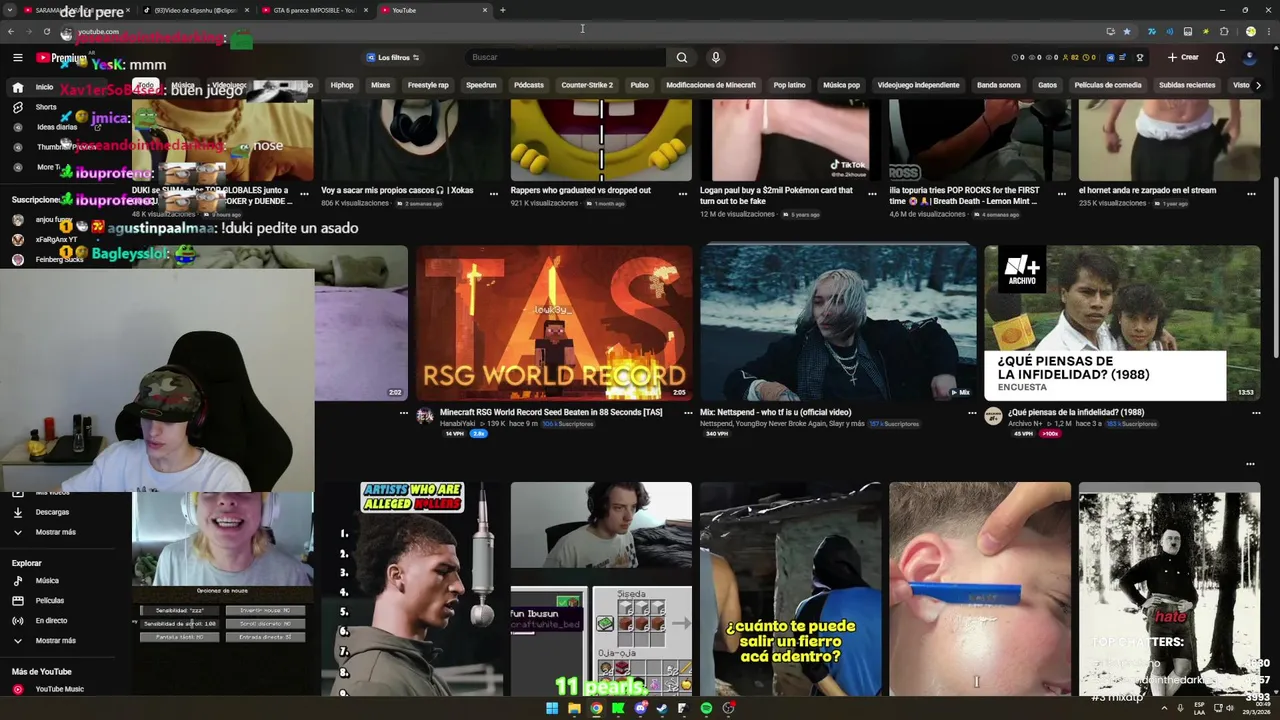Screen dimensions: 1280x720
Task: Open options for the infidelidad 1988 video
Action: (x=1256, y=412)
